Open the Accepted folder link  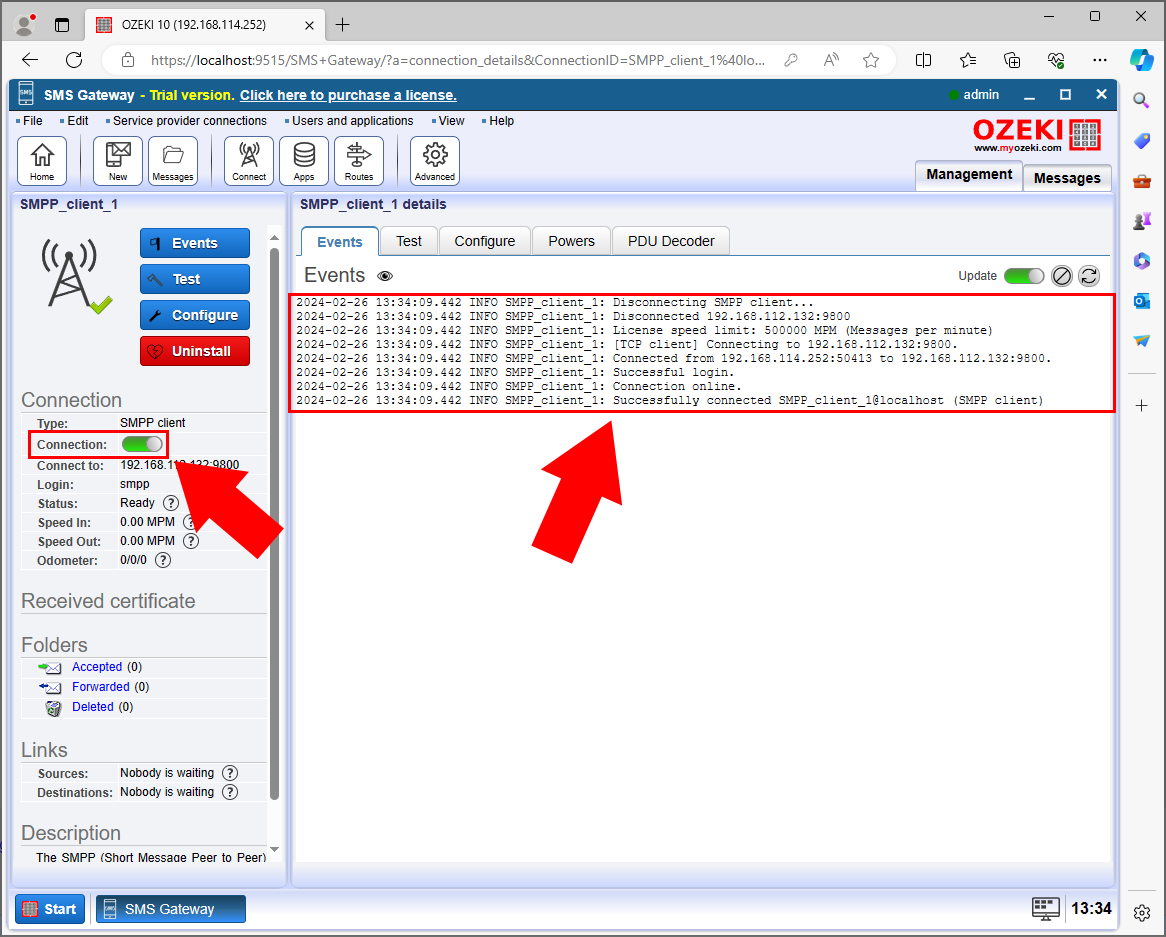(x=97, y=667)
